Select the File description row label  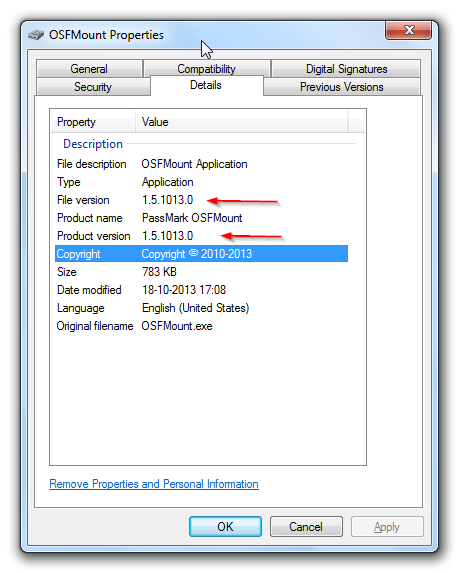(x=92, y=164)
